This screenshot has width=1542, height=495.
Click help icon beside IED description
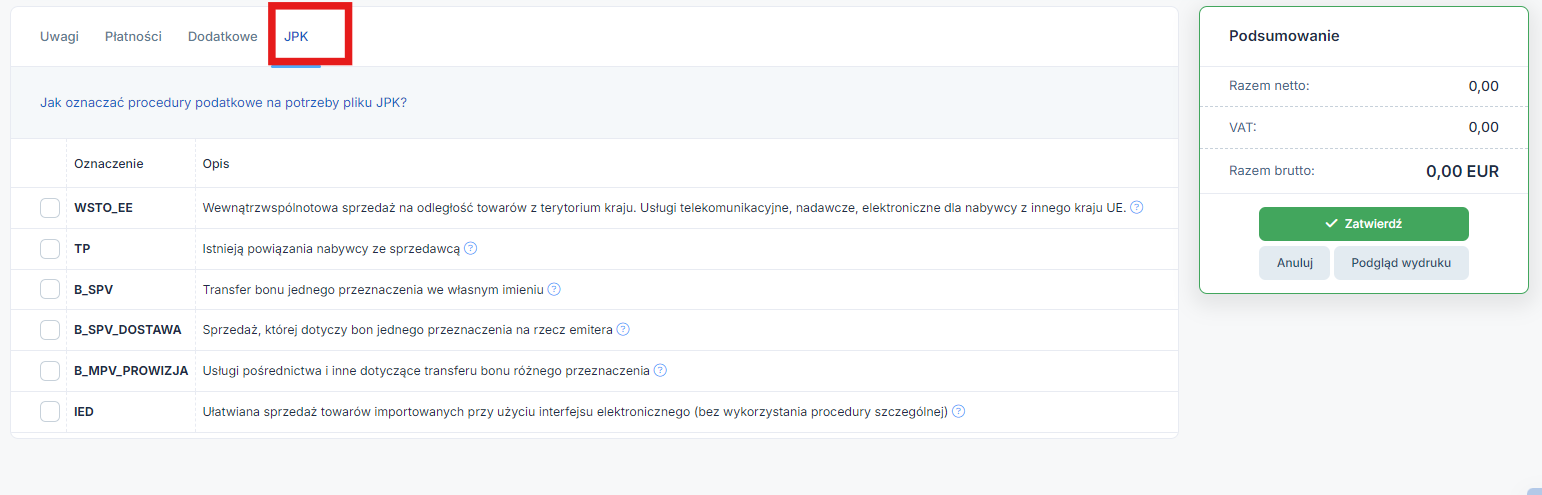tap(959, 411)
